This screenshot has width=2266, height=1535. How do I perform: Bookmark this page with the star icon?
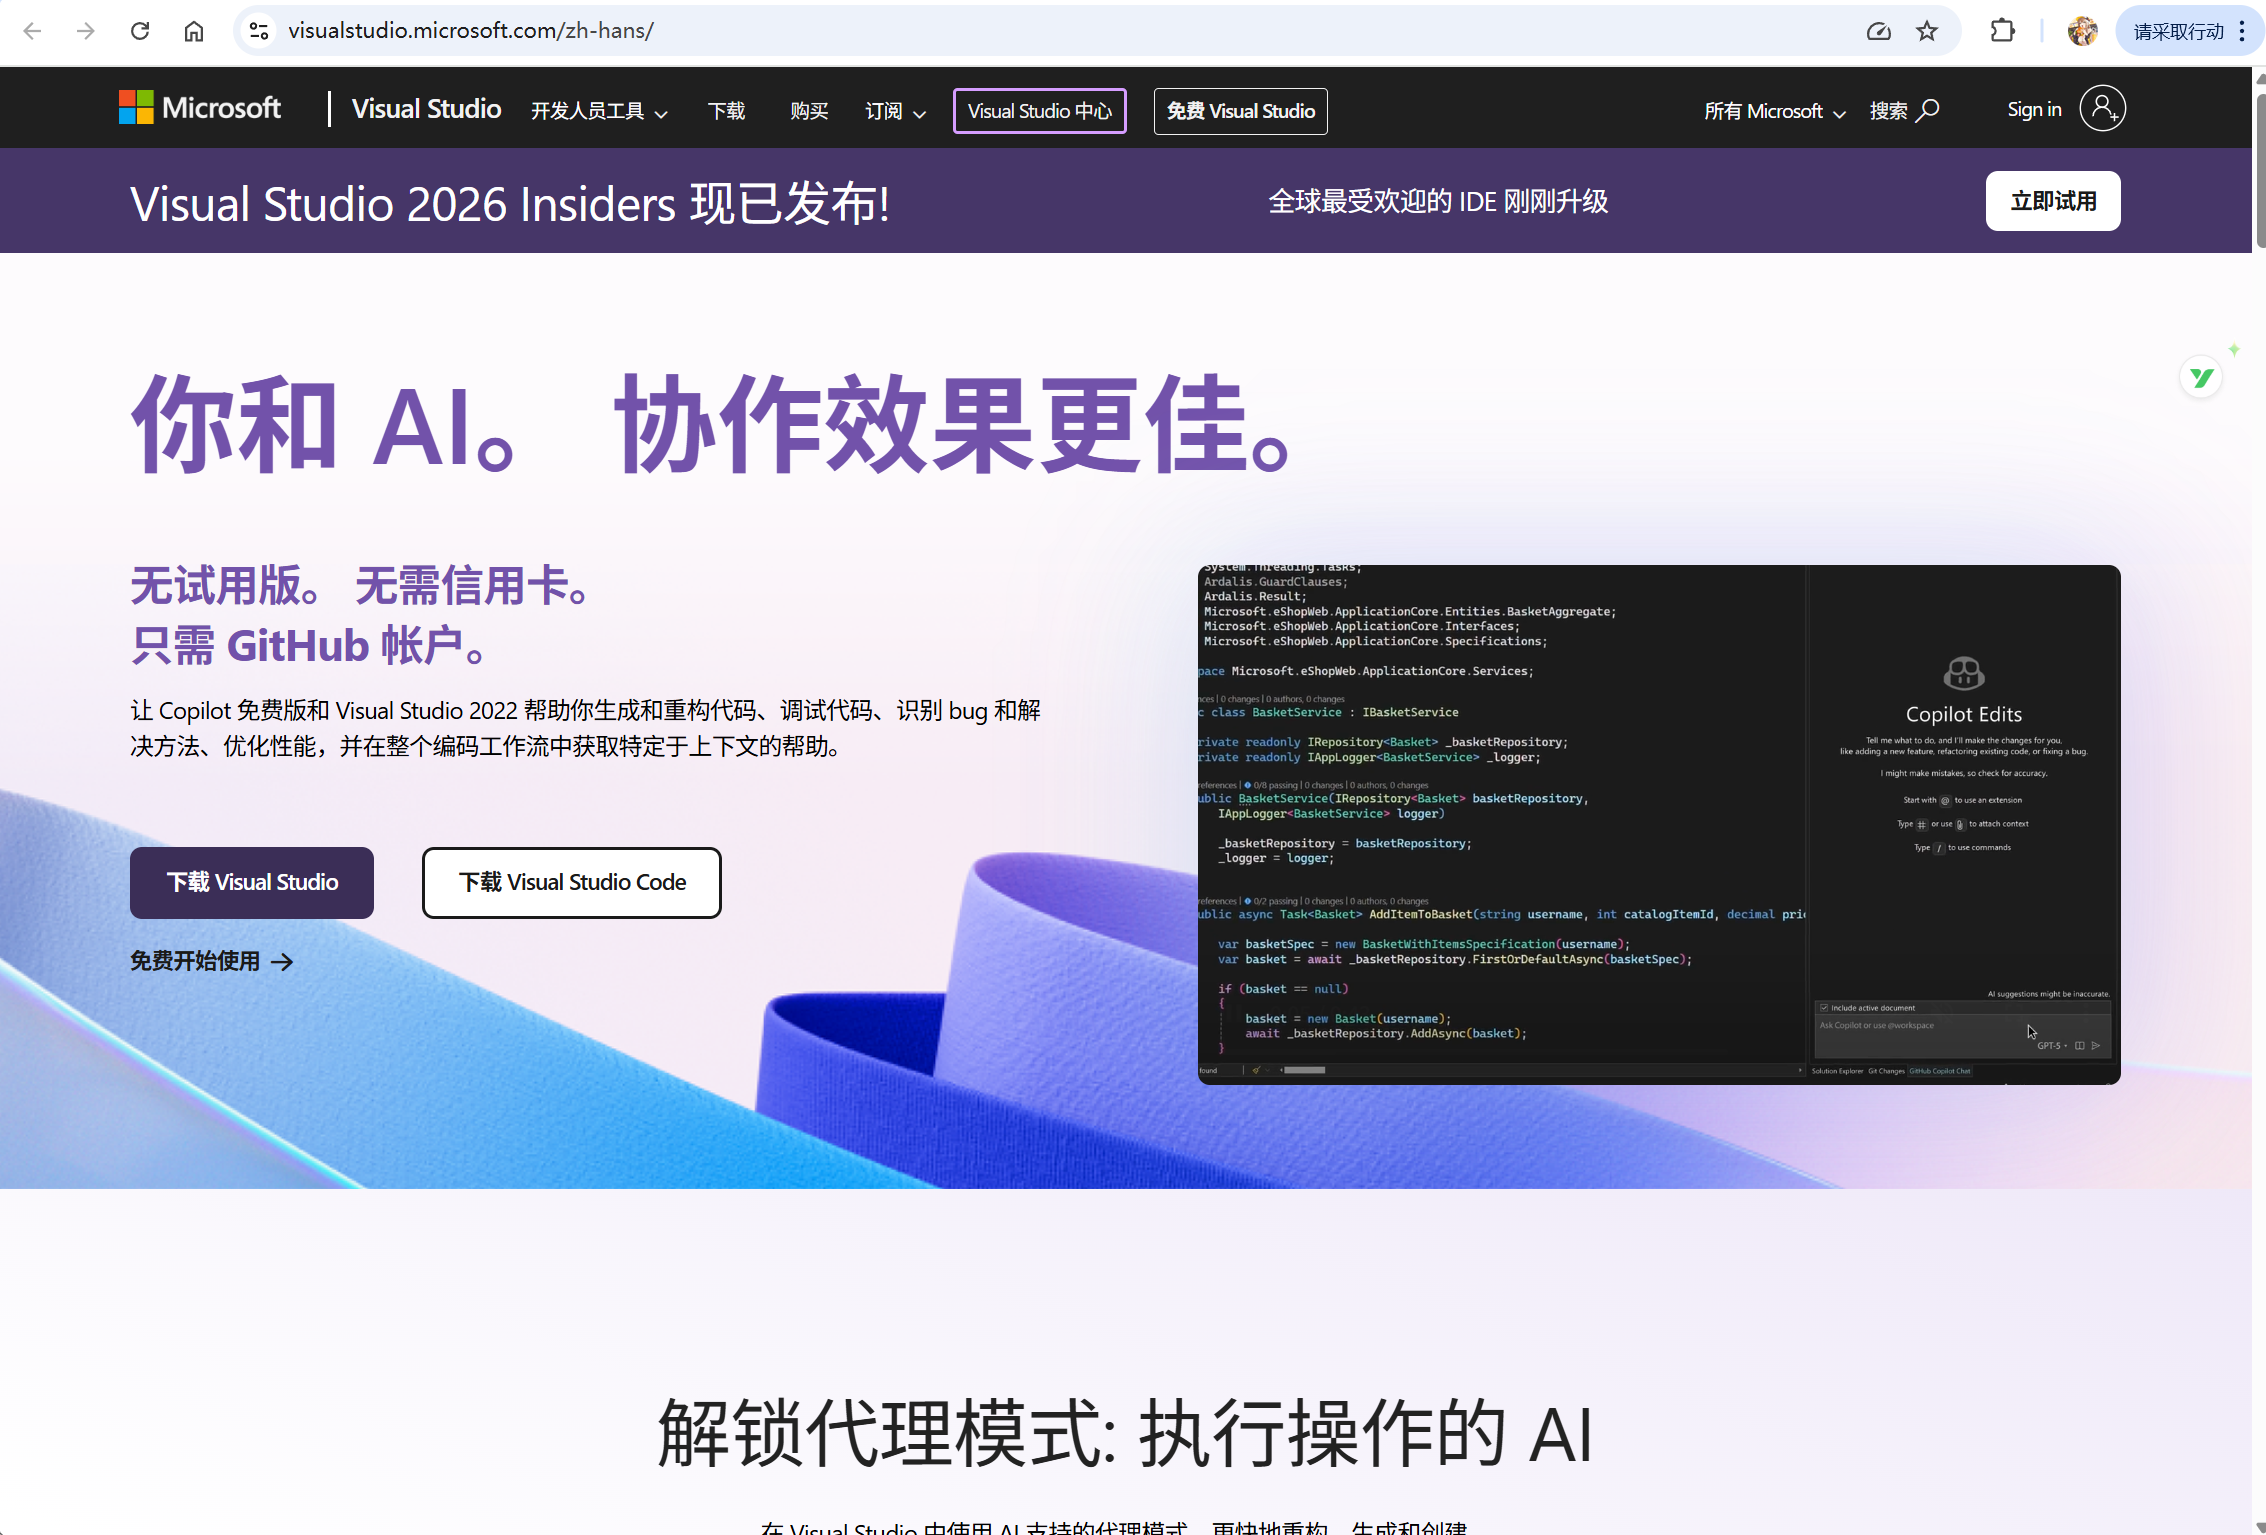[1927, 31]
